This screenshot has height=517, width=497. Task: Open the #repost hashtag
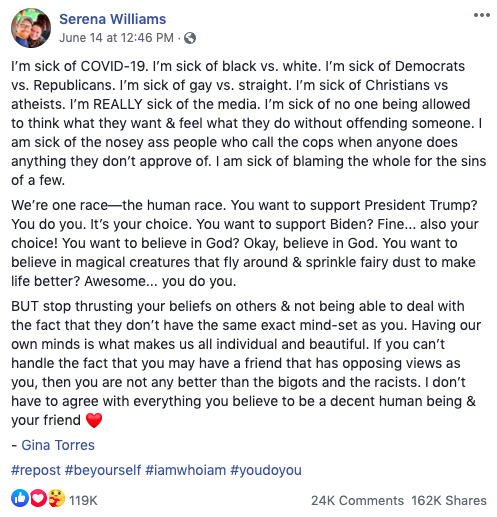coord(36,470)
